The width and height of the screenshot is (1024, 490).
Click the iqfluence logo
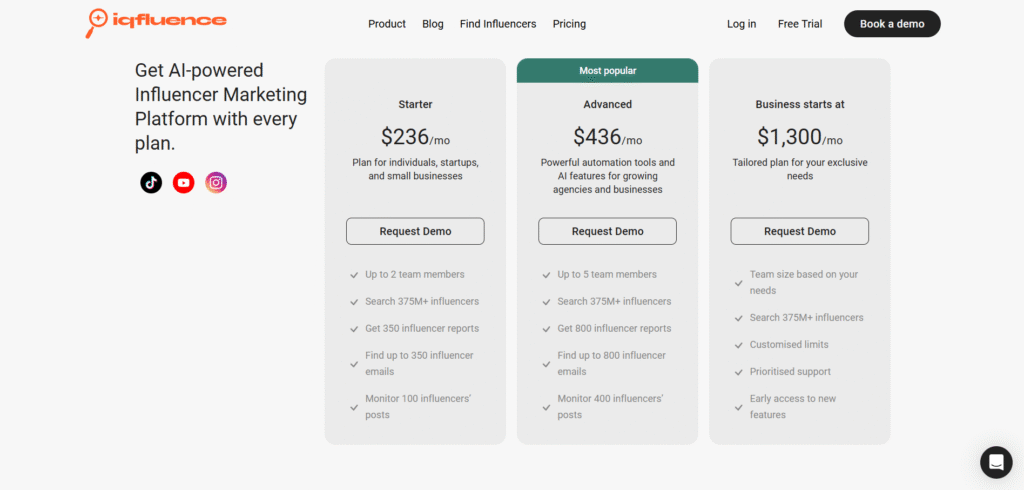click(x=155, y=23)
